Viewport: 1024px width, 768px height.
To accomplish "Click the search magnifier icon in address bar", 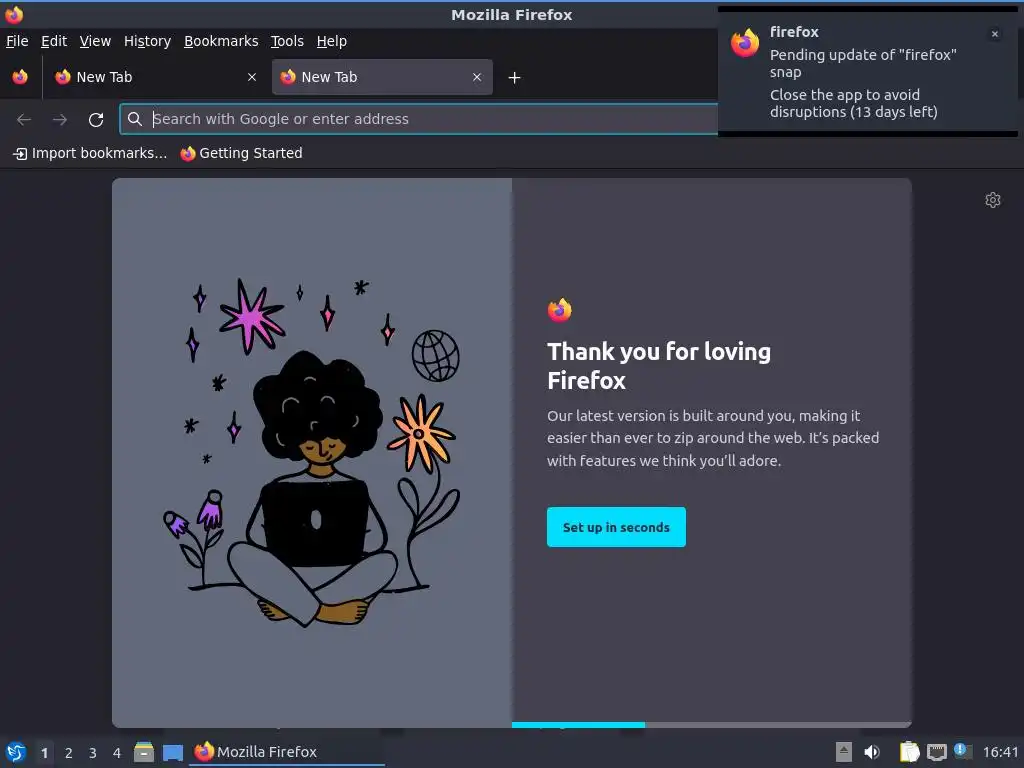I will tap(135, 119).
